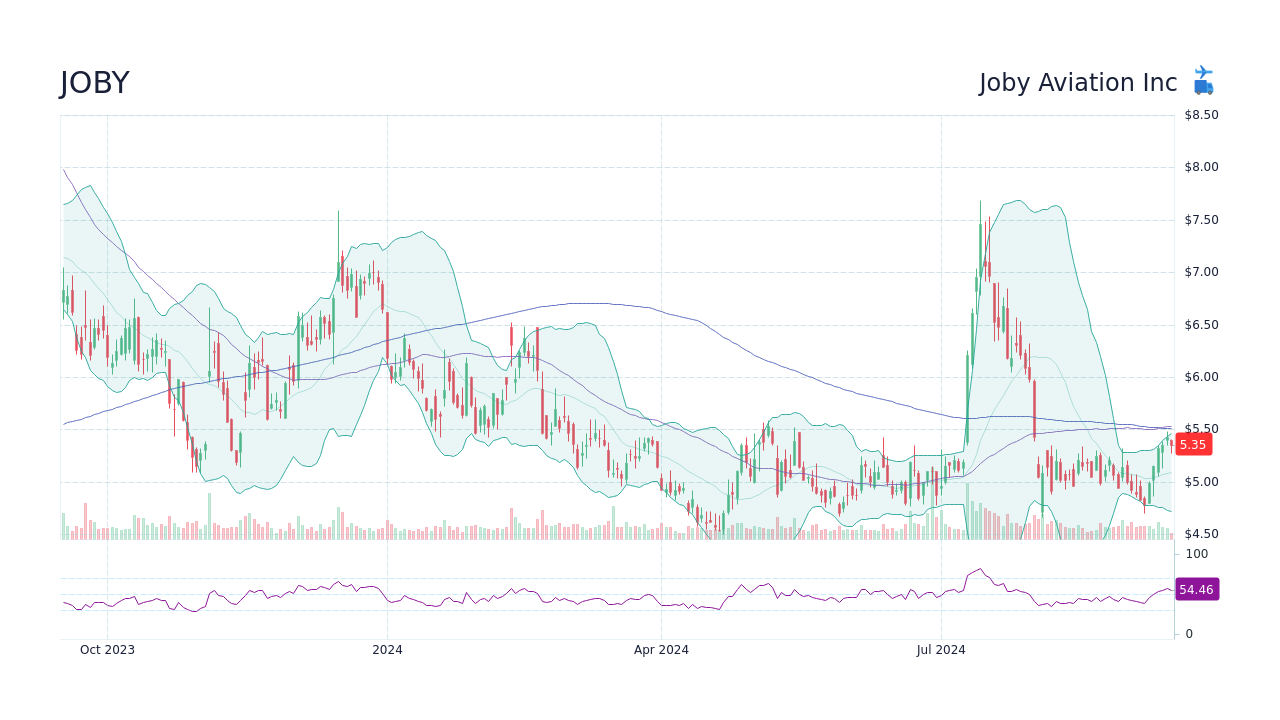Click the RSI scale 100 label
The image size is (1280, 720).
click(1197, 554)
